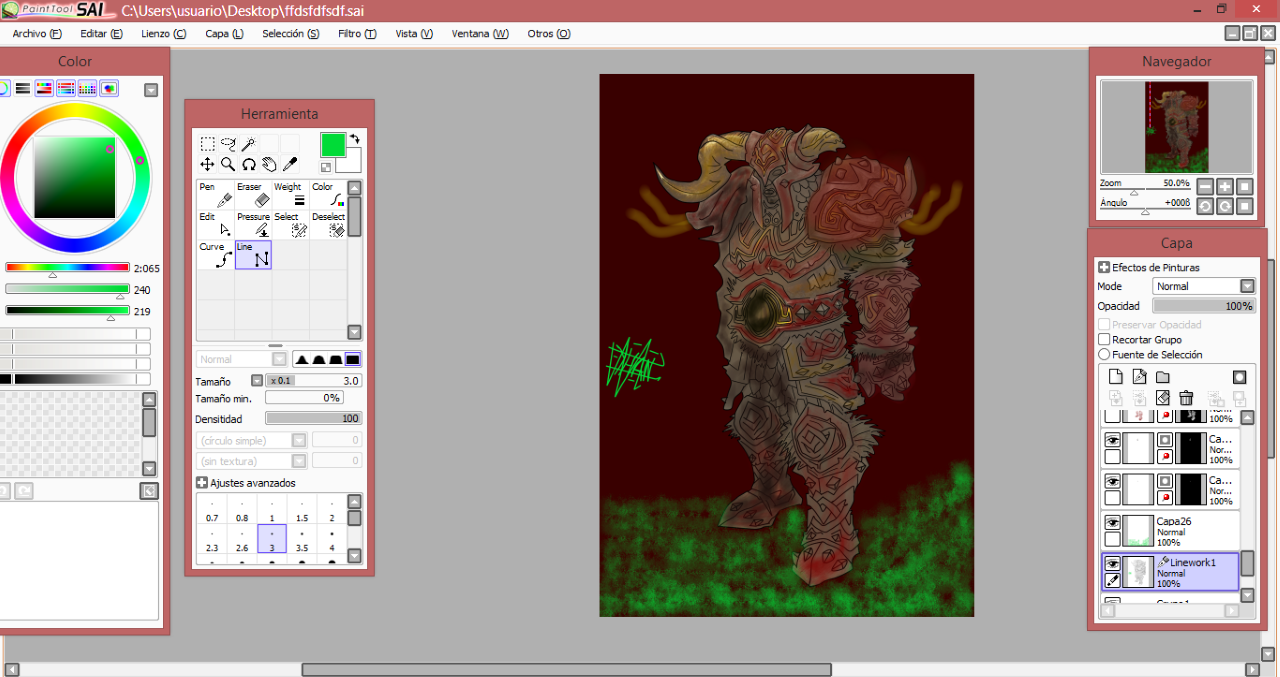1280x677 pixels.
Task: Click the transparent color swatch icon
Action: 326,167
